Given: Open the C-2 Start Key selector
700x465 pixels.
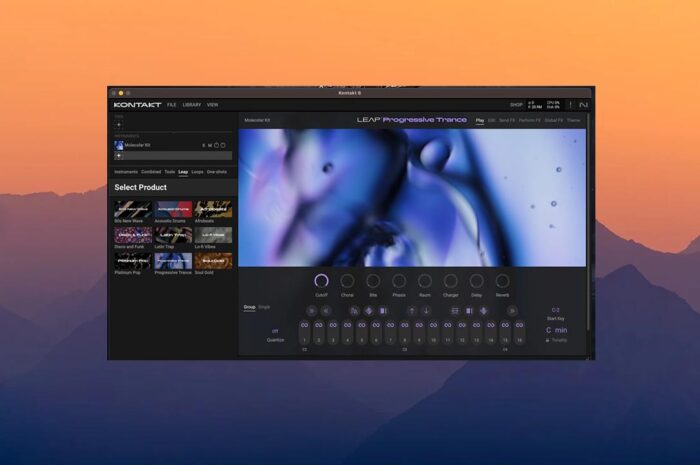Looking at the screenshot, I should point(556,310).
